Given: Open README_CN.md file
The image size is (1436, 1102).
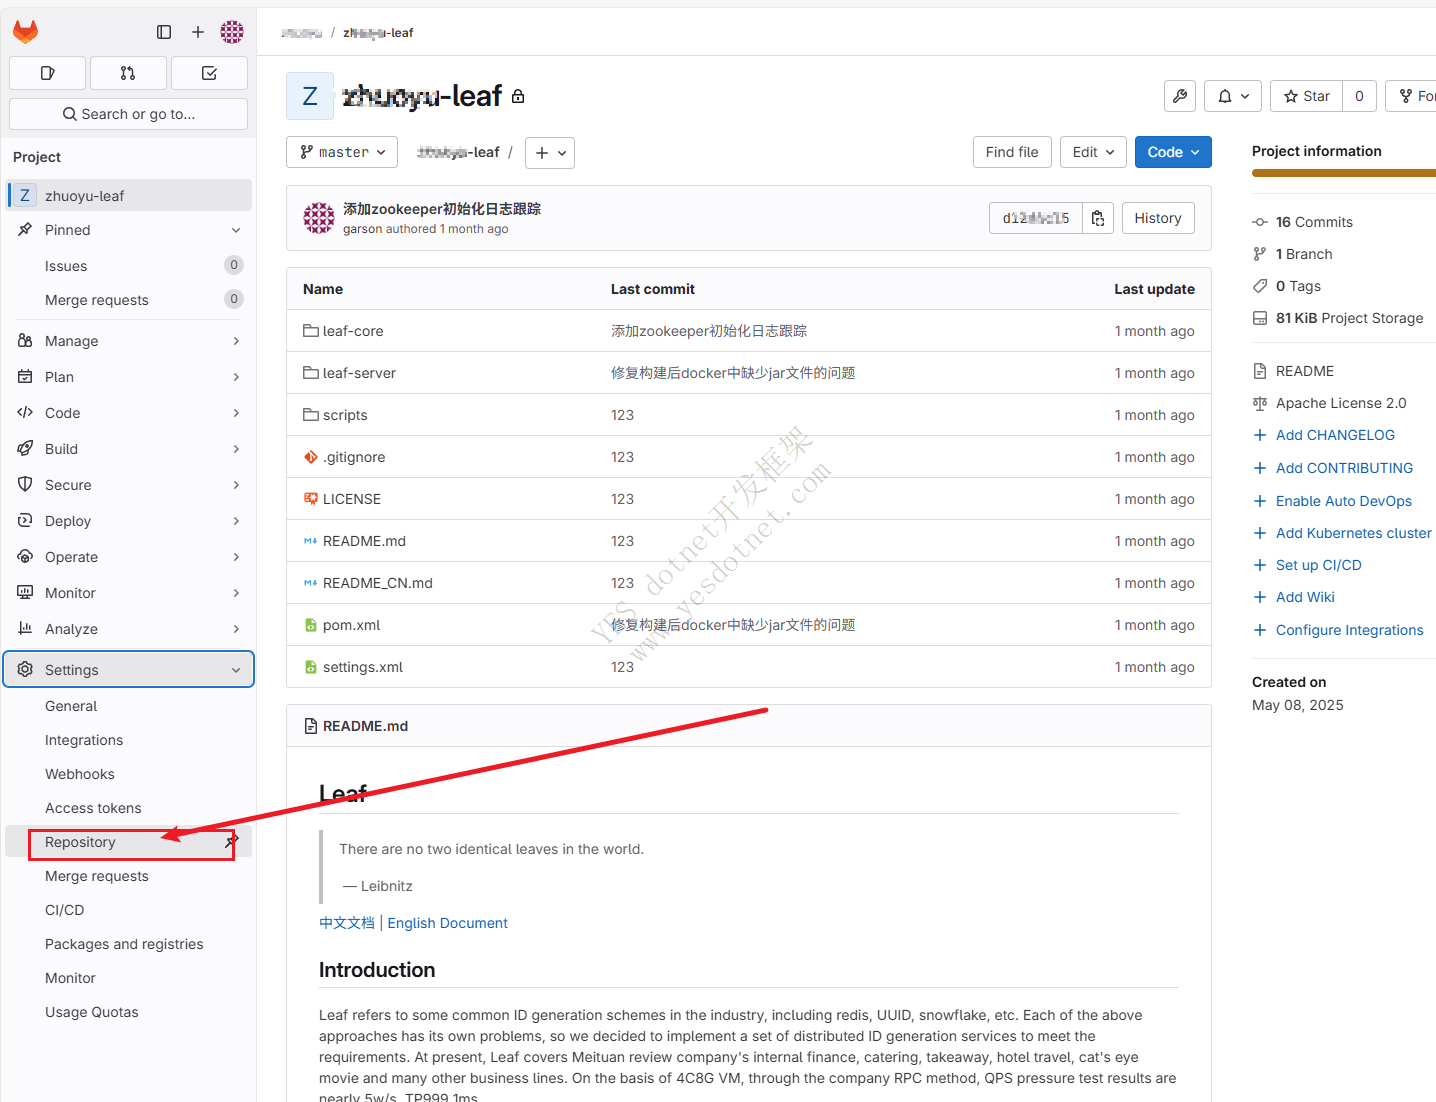Looking at the screenshot, I should (378, 583).
